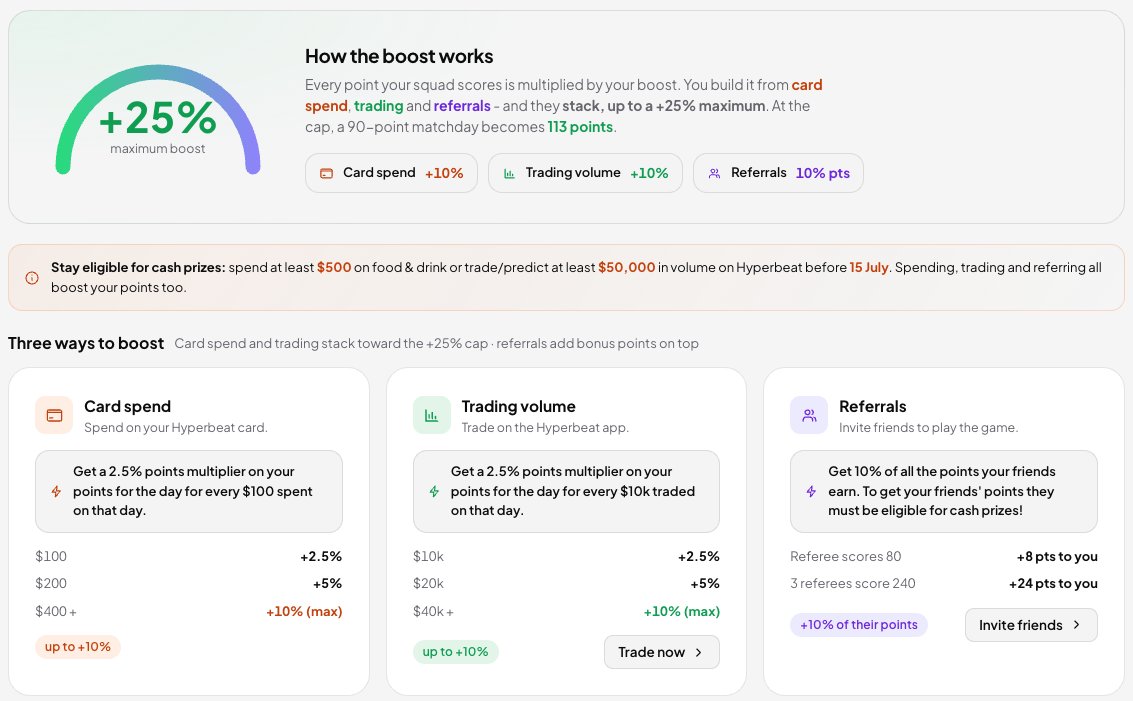
Task: Click lightning bolt icon in Trading volume box
Action: 434,491
